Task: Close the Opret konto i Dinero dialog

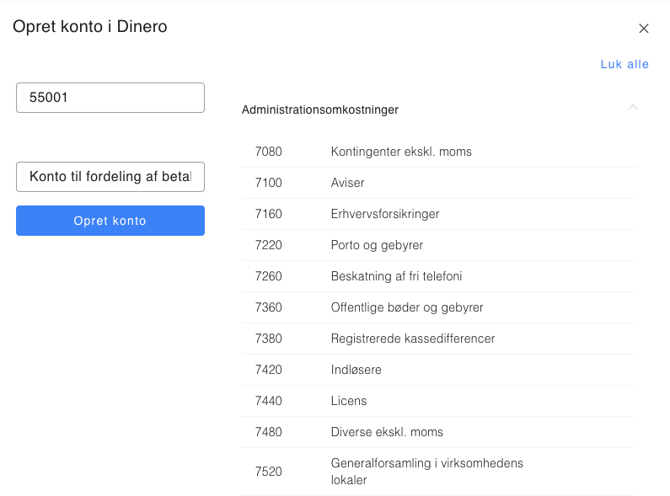Action: (644, 29)
